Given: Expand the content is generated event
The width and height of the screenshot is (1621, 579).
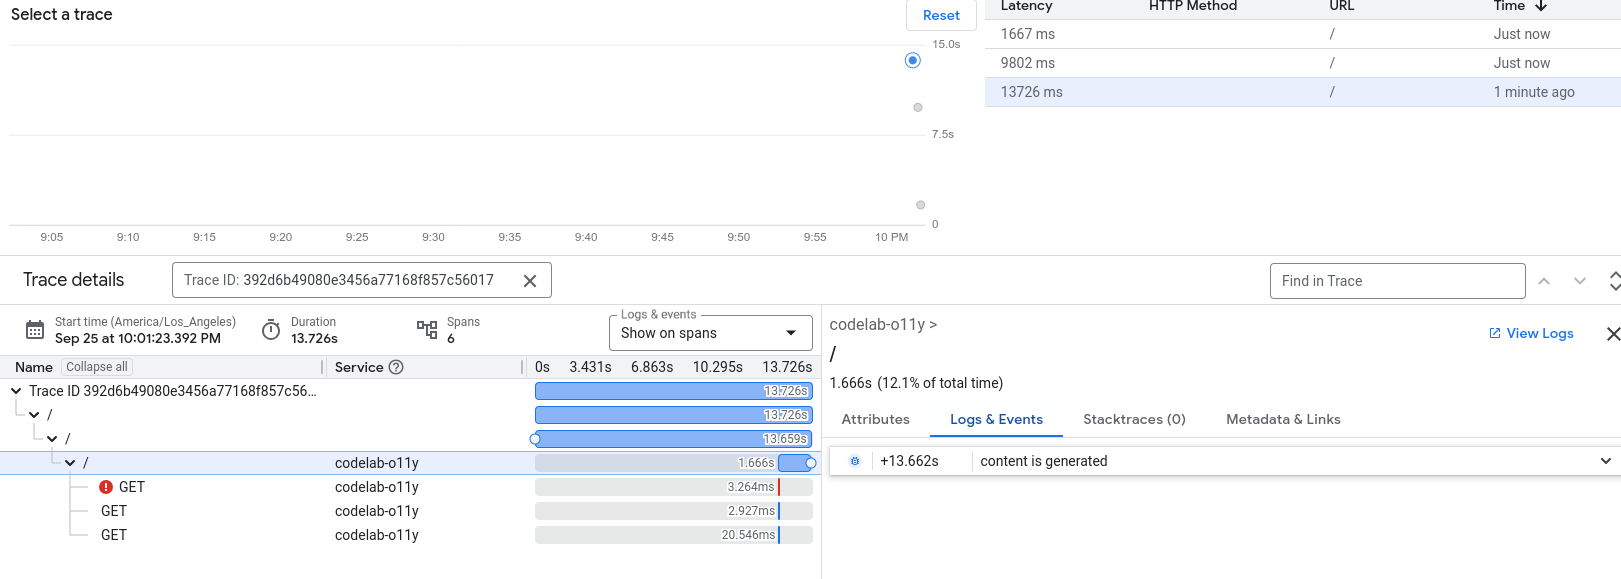Looking at the screenshot, I should coord(1605,461).
